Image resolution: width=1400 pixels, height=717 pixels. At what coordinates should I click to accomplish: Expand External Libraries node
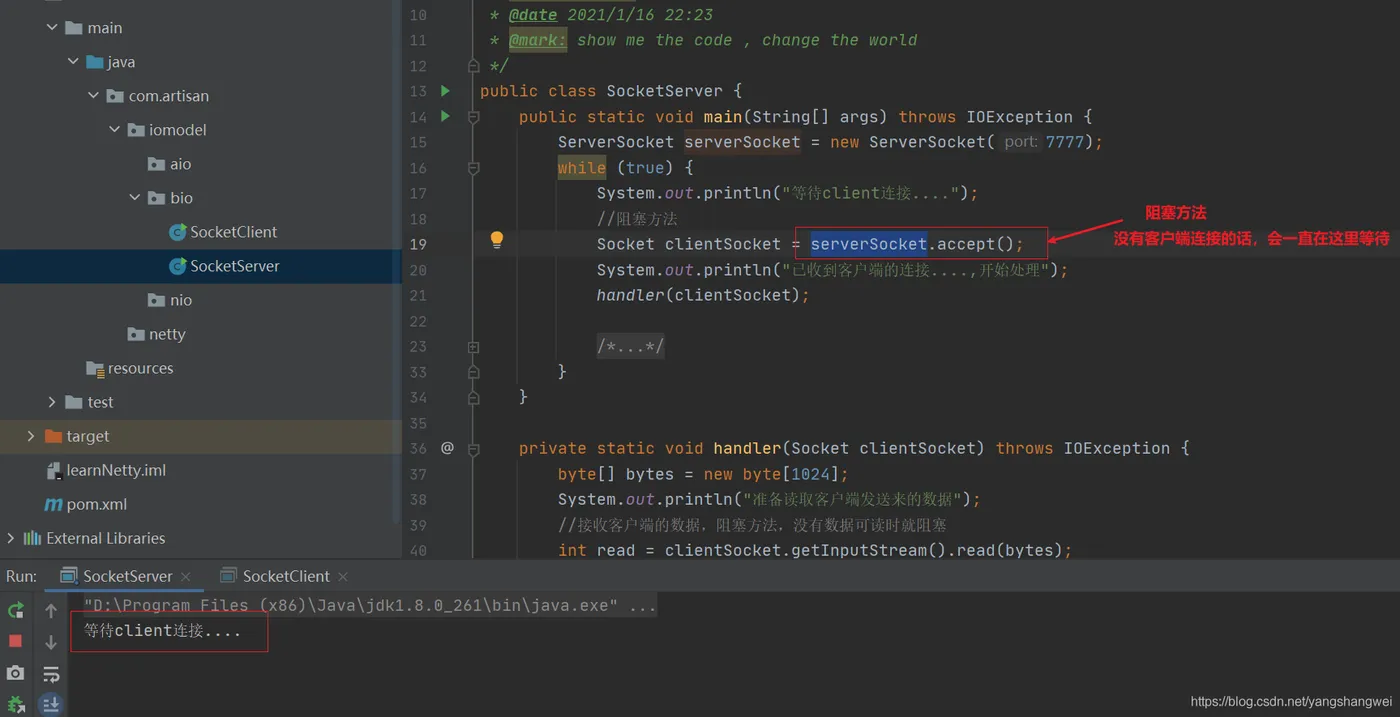tap(11, 538)
